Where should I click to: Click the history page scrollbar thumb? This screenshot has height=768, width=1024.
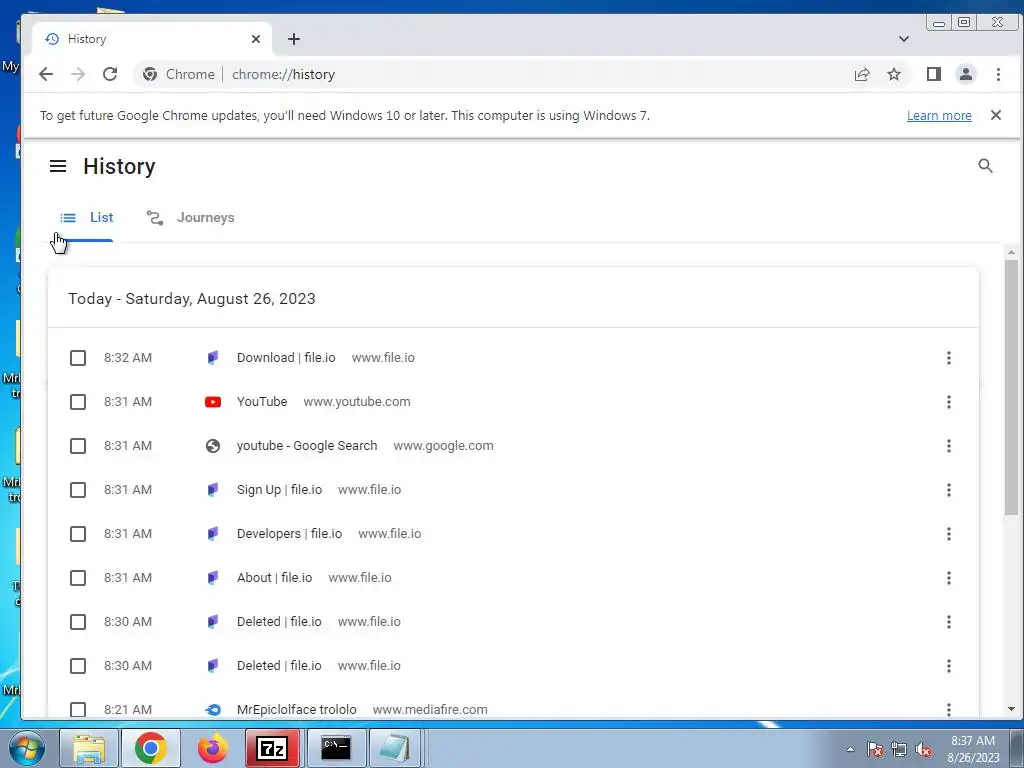[x=1011, y=387]
